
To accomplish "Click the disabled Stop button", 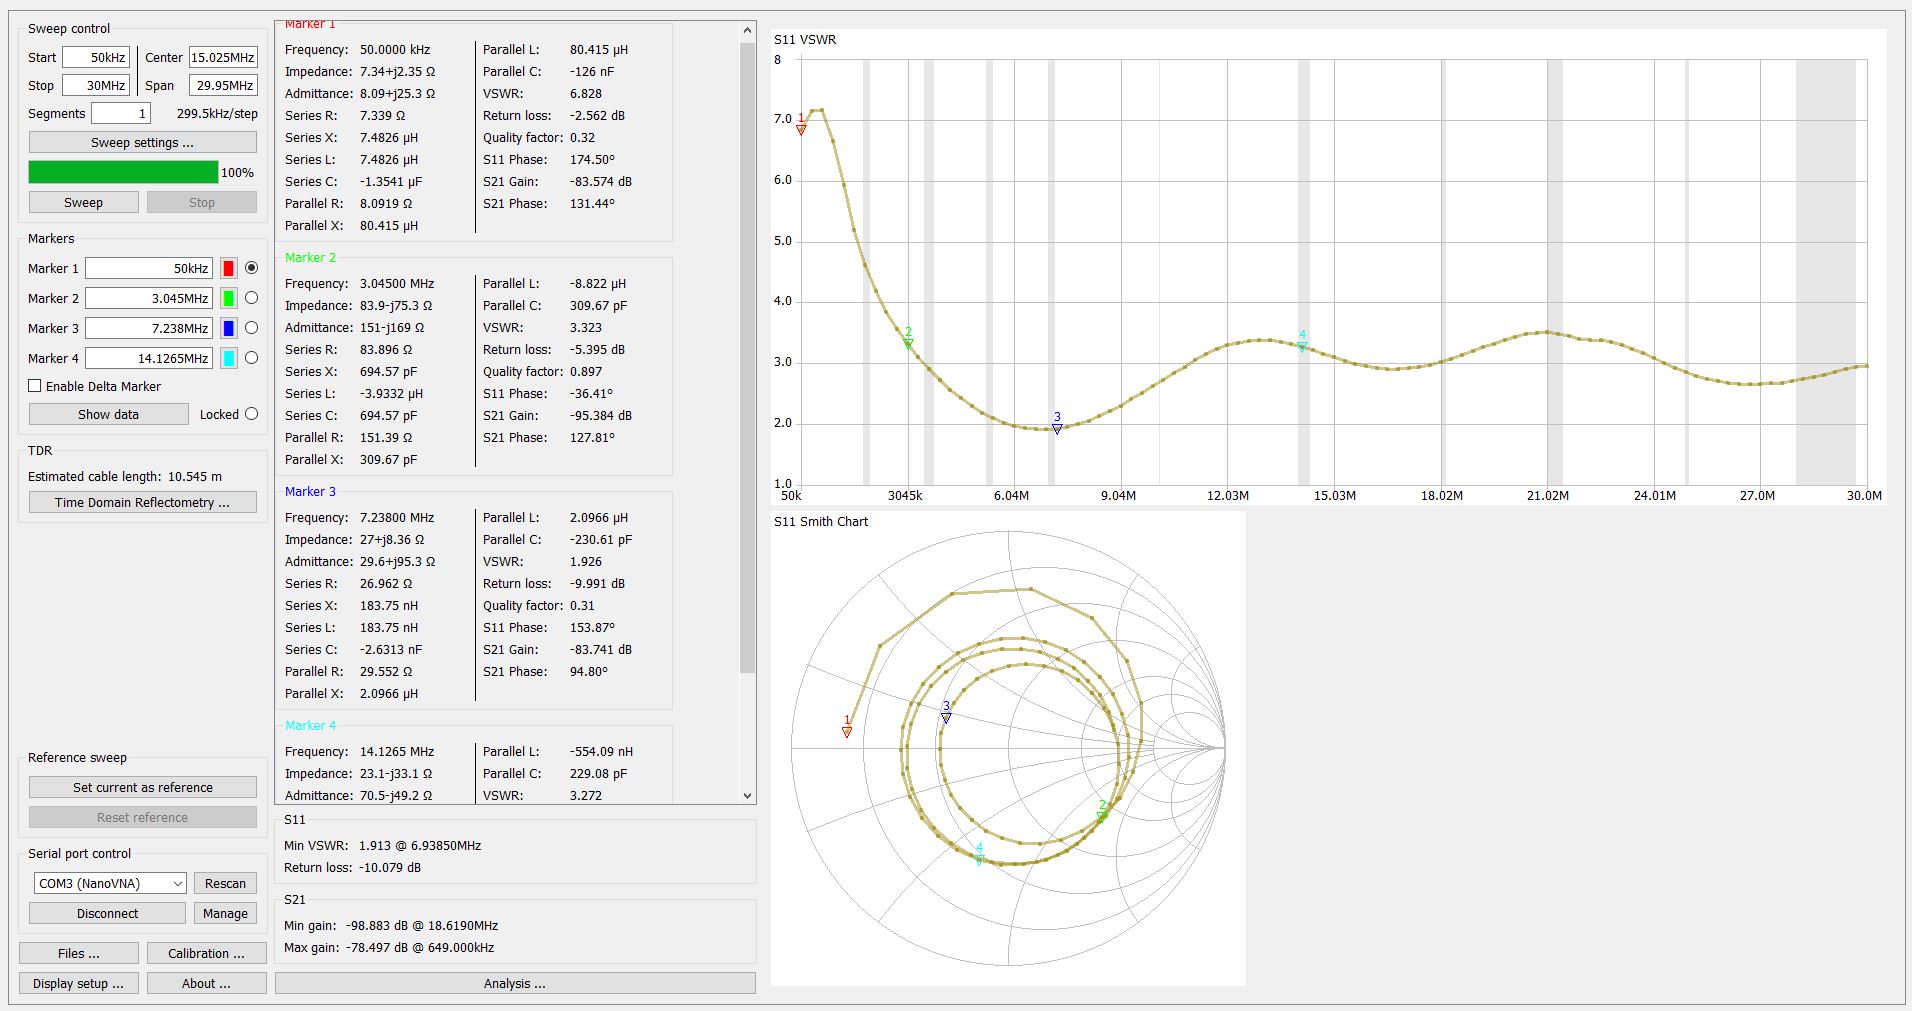I will click(x=202, y=202).
